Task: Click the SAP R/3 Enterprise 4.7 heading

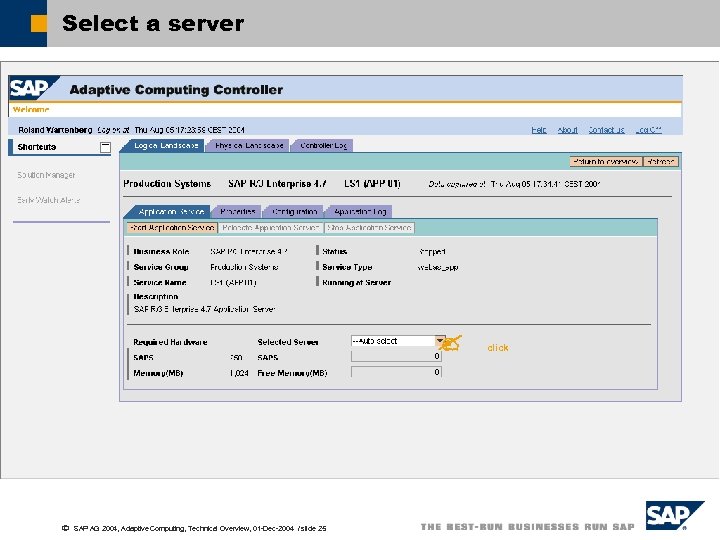Action: [x=277, y=184]
